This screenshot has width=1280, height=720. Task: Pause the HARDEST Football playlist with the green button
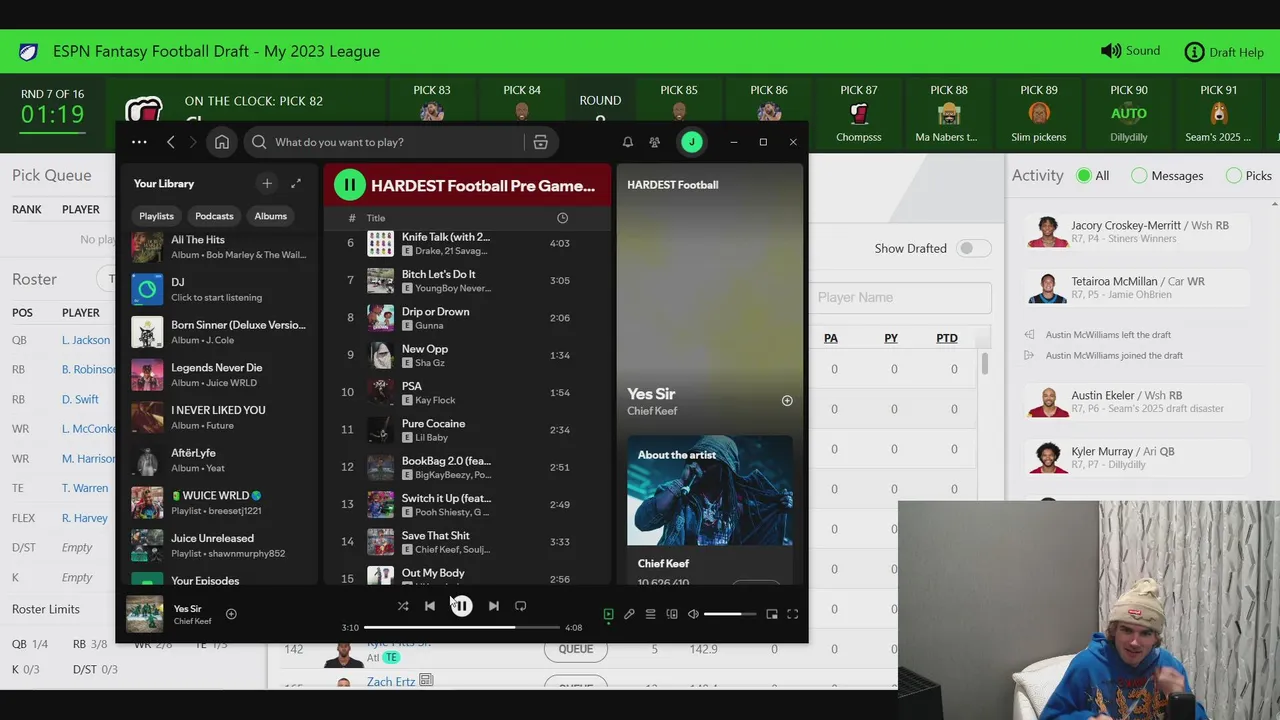coord(349,184)
